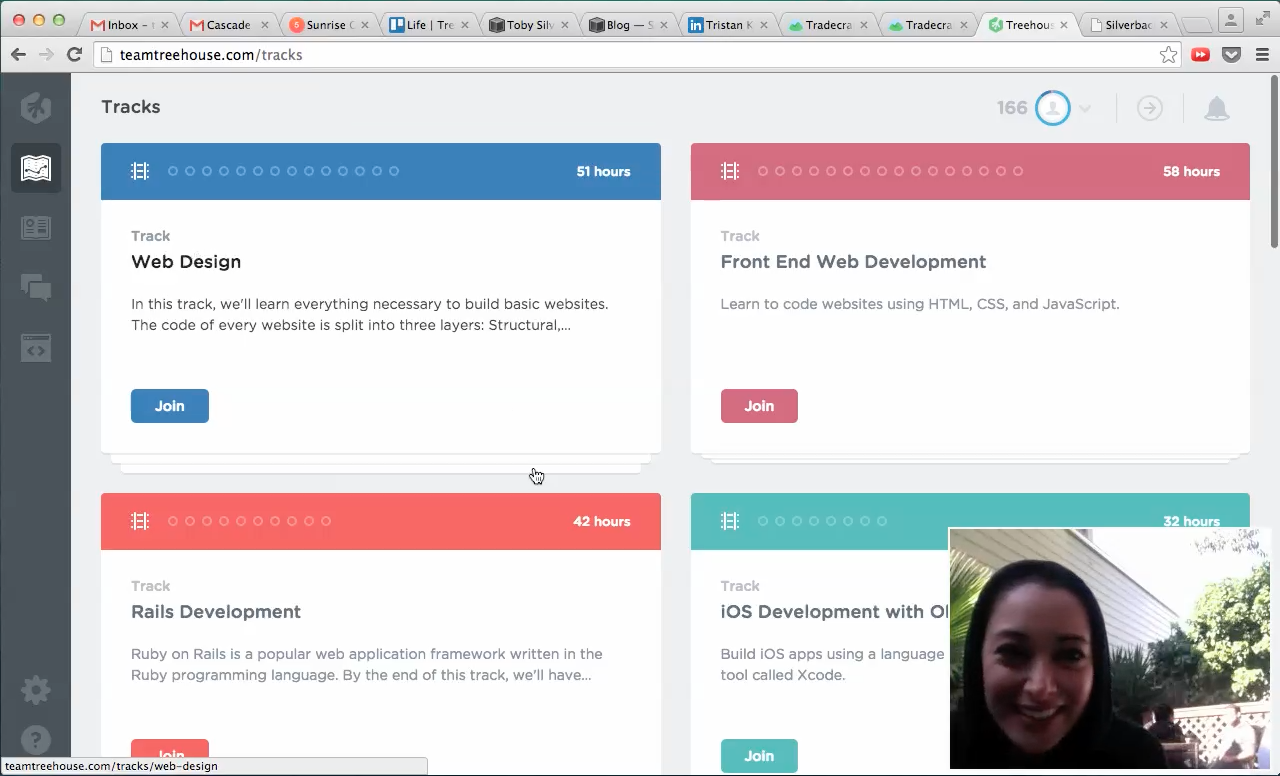Screen dimensions: 1280x776
Task: Go back with the browser back arrow
Action: [x=18, y=55]
